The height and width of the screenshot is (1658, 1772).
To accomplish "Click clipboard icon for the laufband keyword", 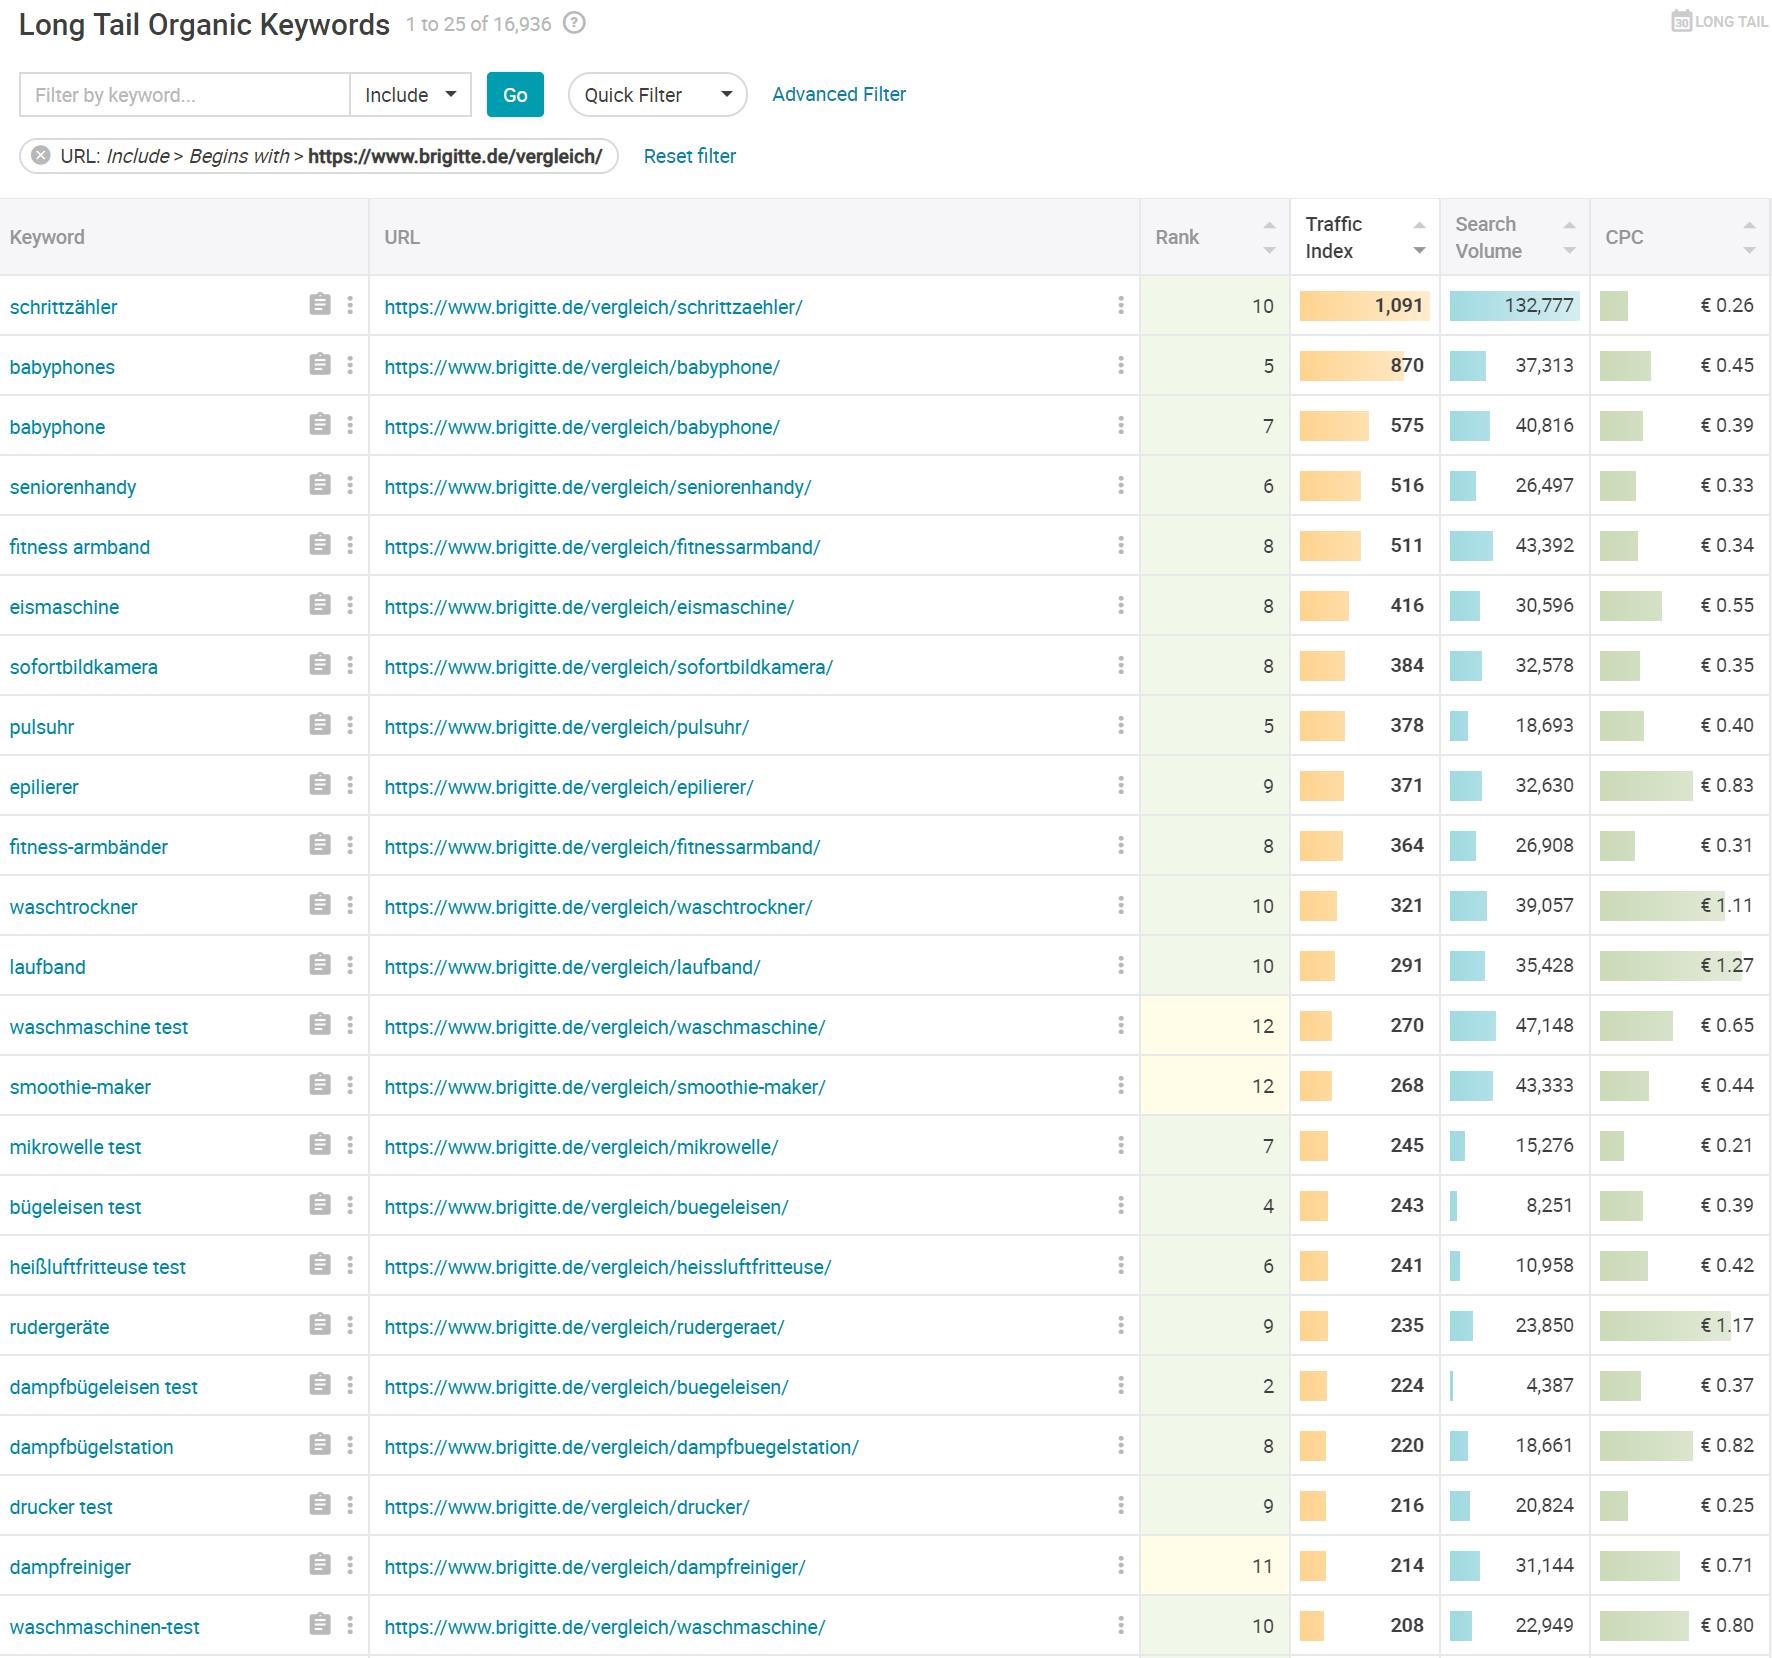I will pyautogui.click(x=319, y=965).
